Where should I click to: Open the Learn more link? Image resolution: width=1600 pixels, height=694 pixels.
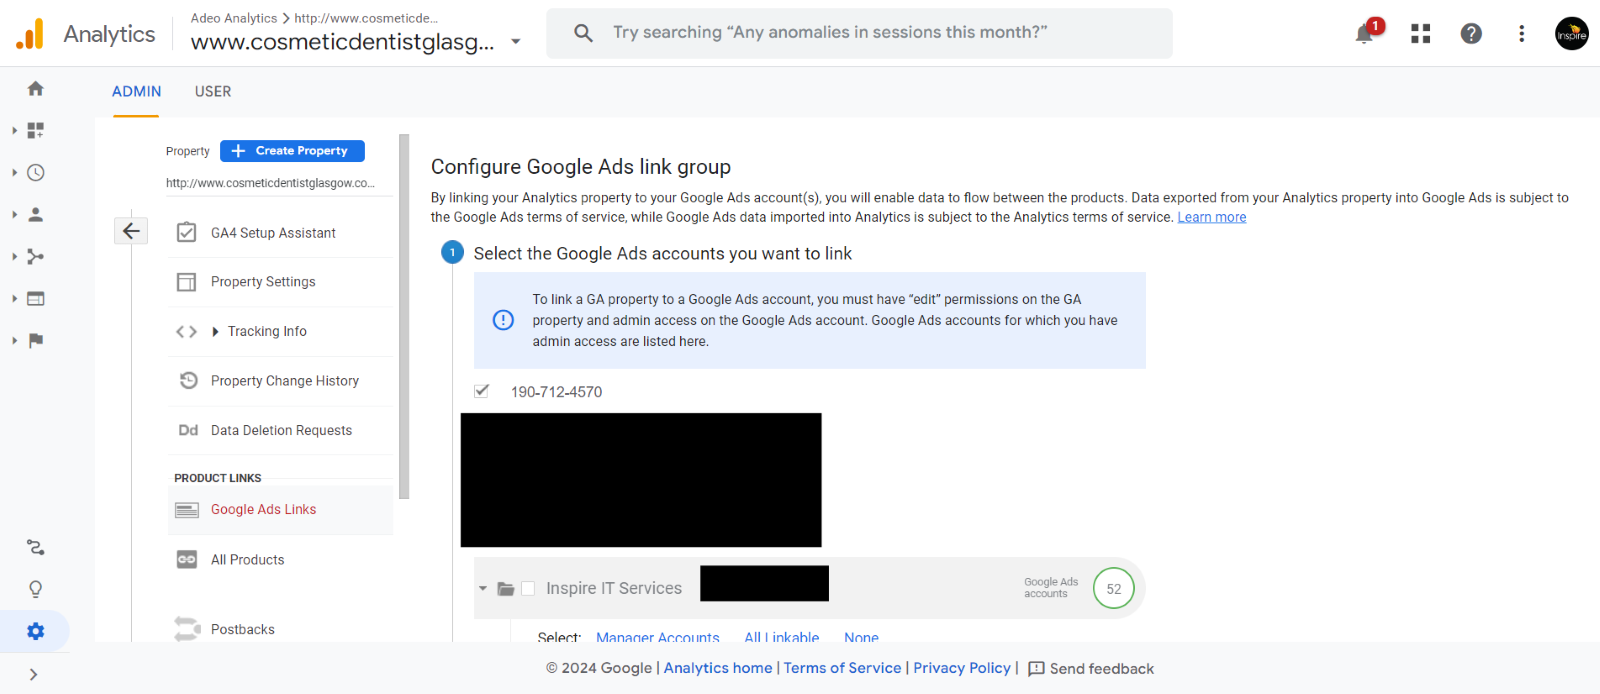click(x=1212, y=217)
